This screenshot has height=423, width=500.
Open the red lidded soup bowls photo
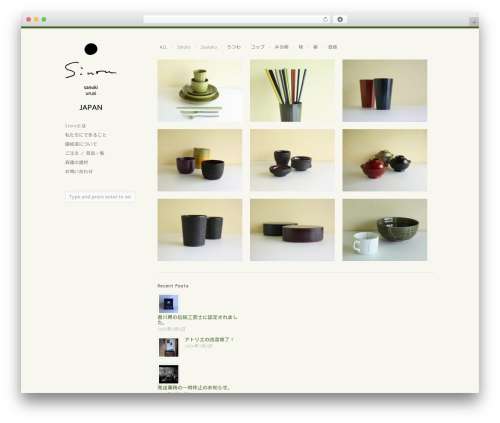click(x=385, y=160)
